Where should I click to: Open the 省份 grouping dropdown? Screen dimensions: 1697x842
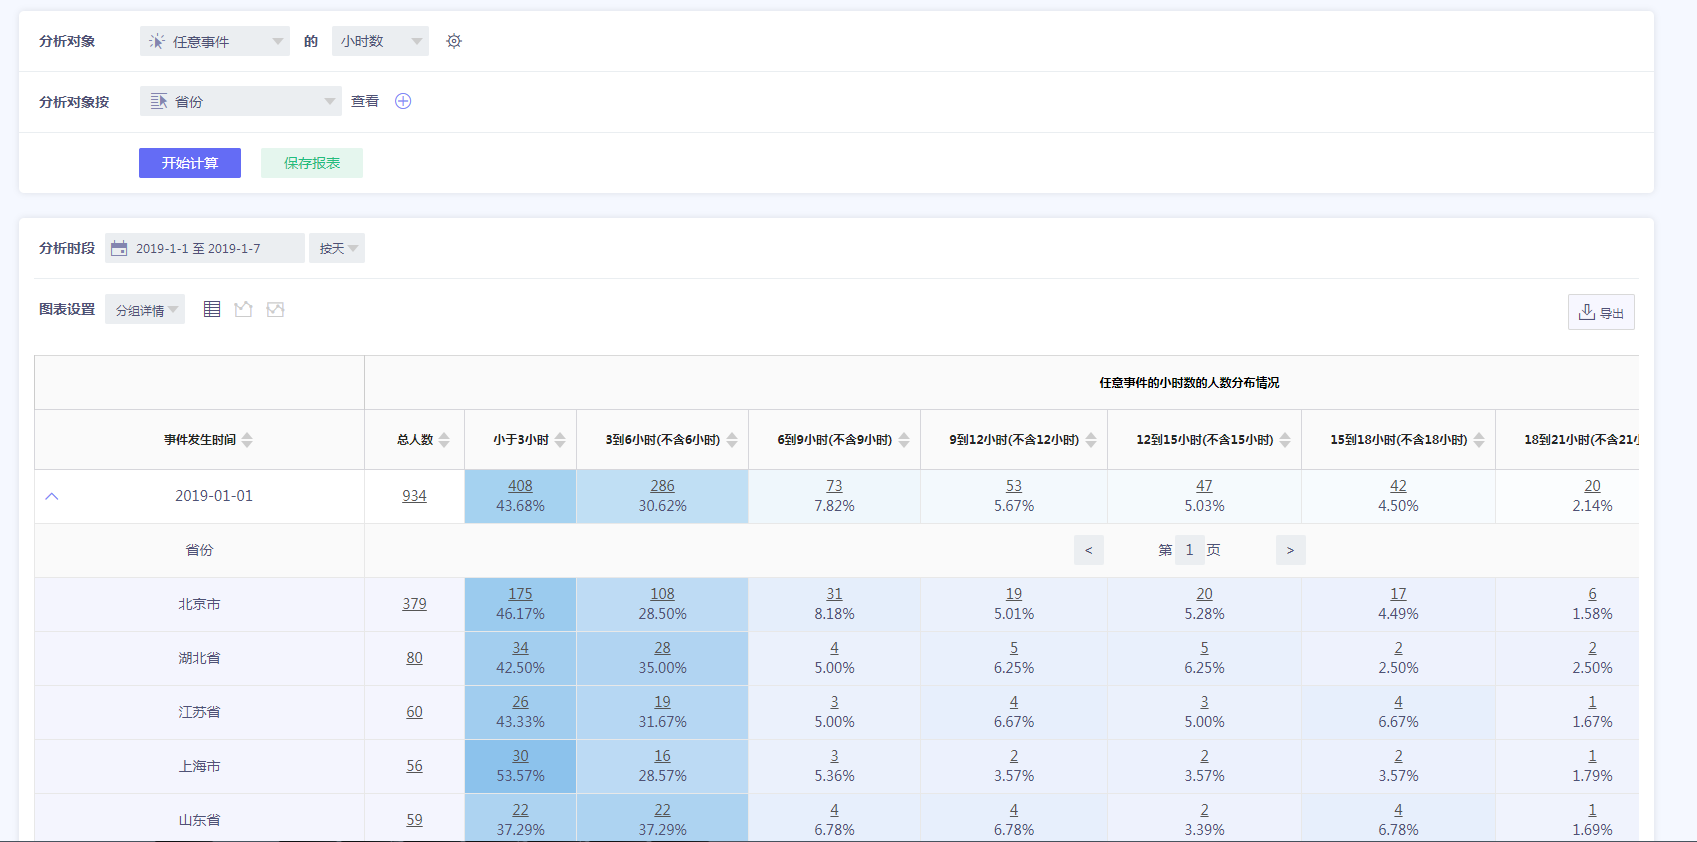240,101
